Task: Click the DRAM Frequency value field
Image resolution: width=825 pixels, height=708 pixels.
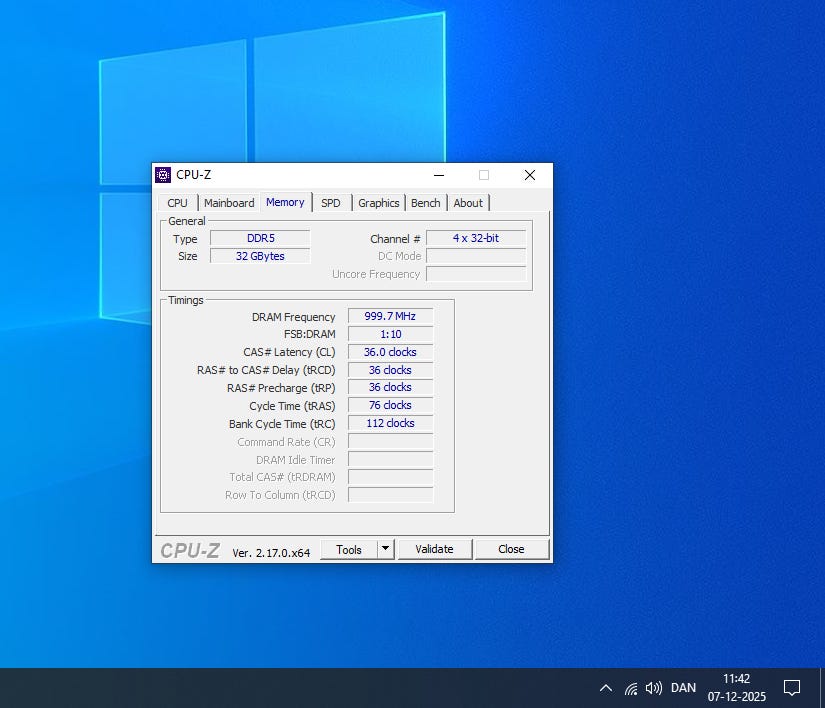Action: point(390,317)
